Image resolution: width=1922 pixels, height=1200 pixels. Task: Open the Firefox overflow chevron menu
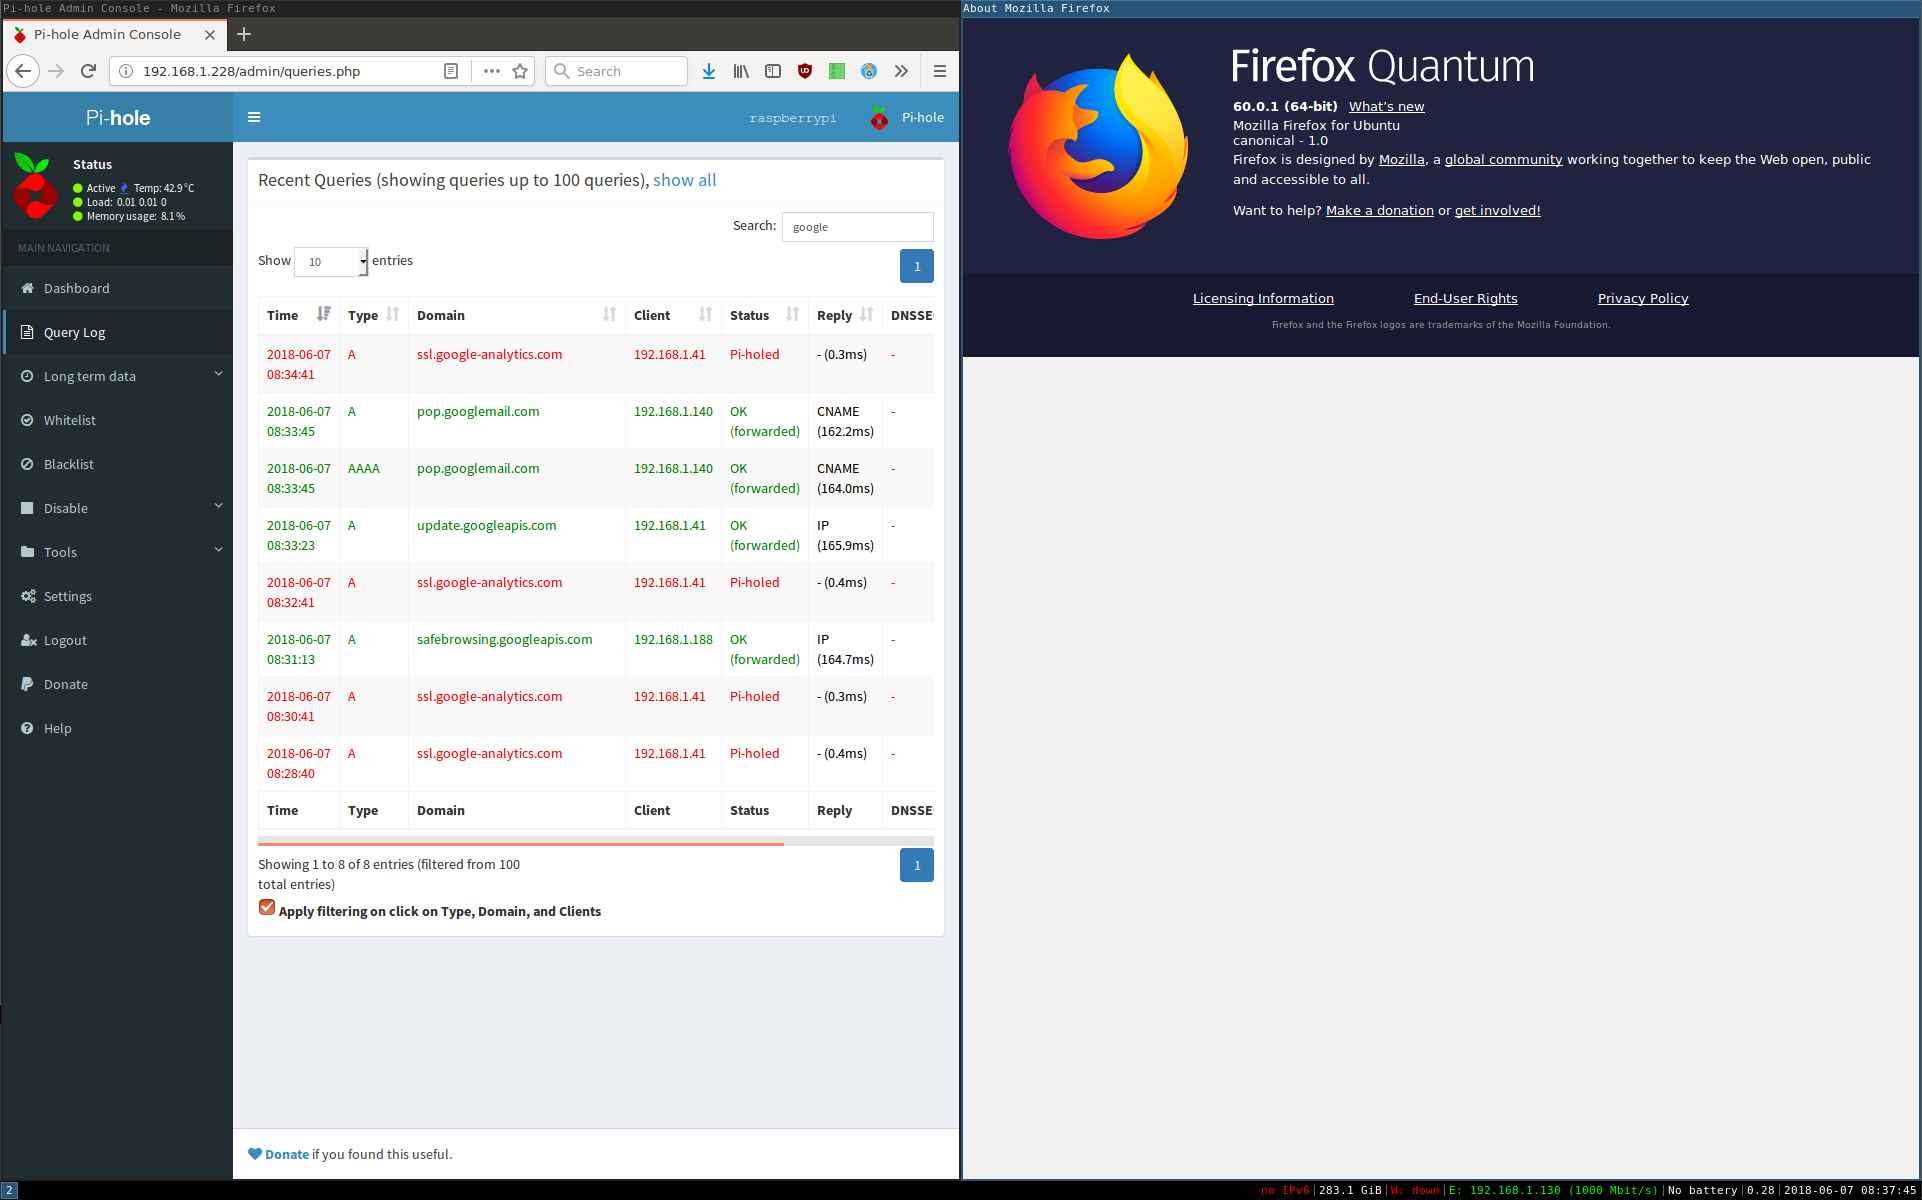point(901,71)
